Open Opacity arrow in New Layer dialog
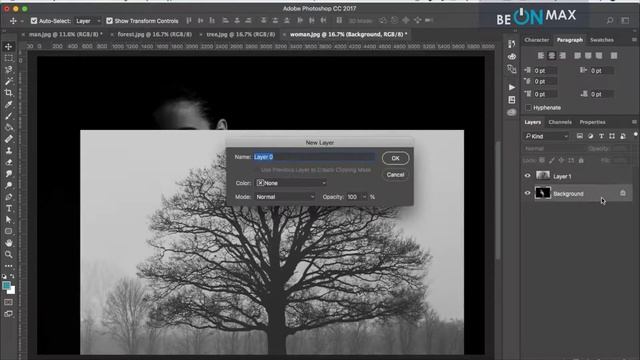This screenshot has width=640, height=360. (364, 197)
